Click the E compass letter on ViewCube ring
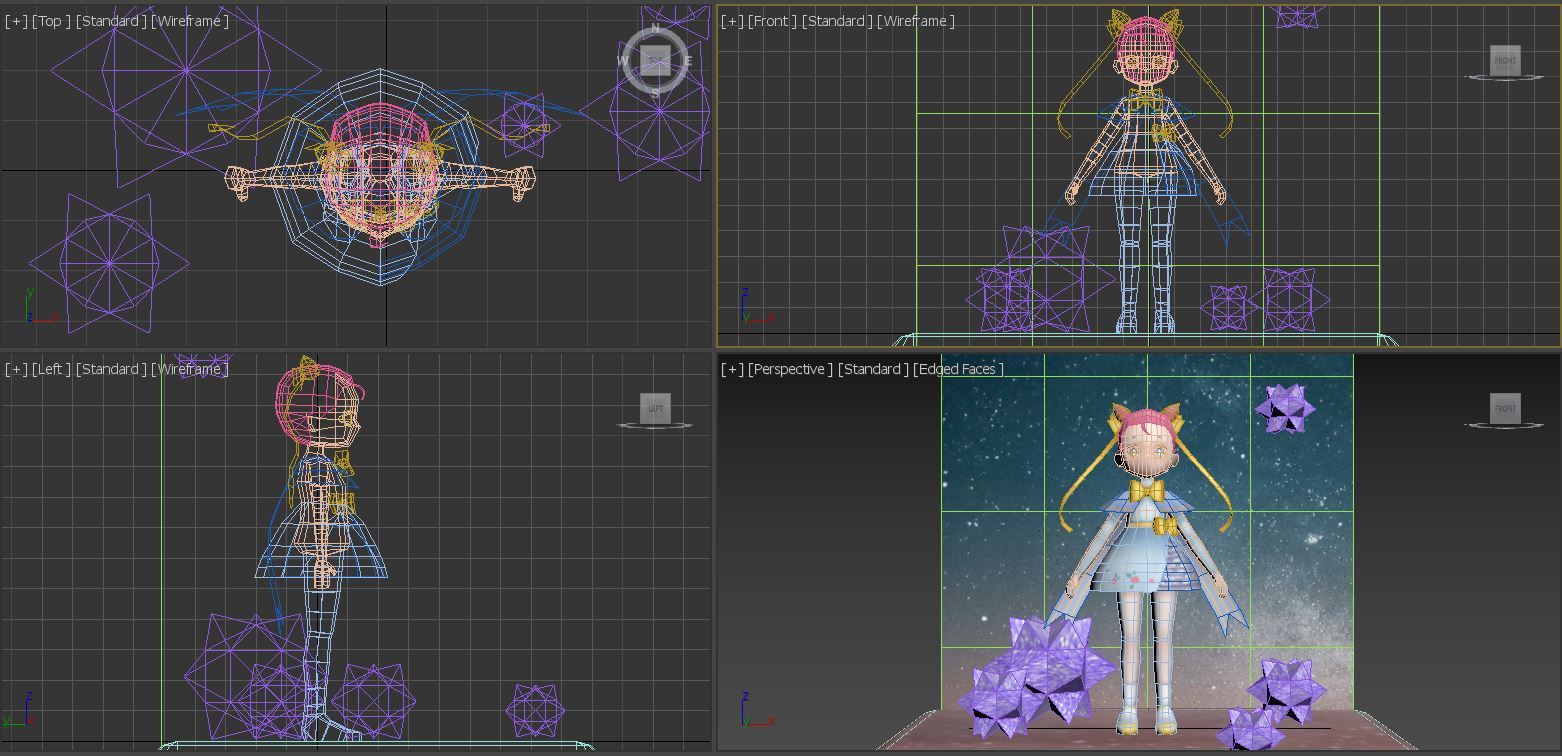The width and height of the screenshot is (1562, 756). pos(688,61)
